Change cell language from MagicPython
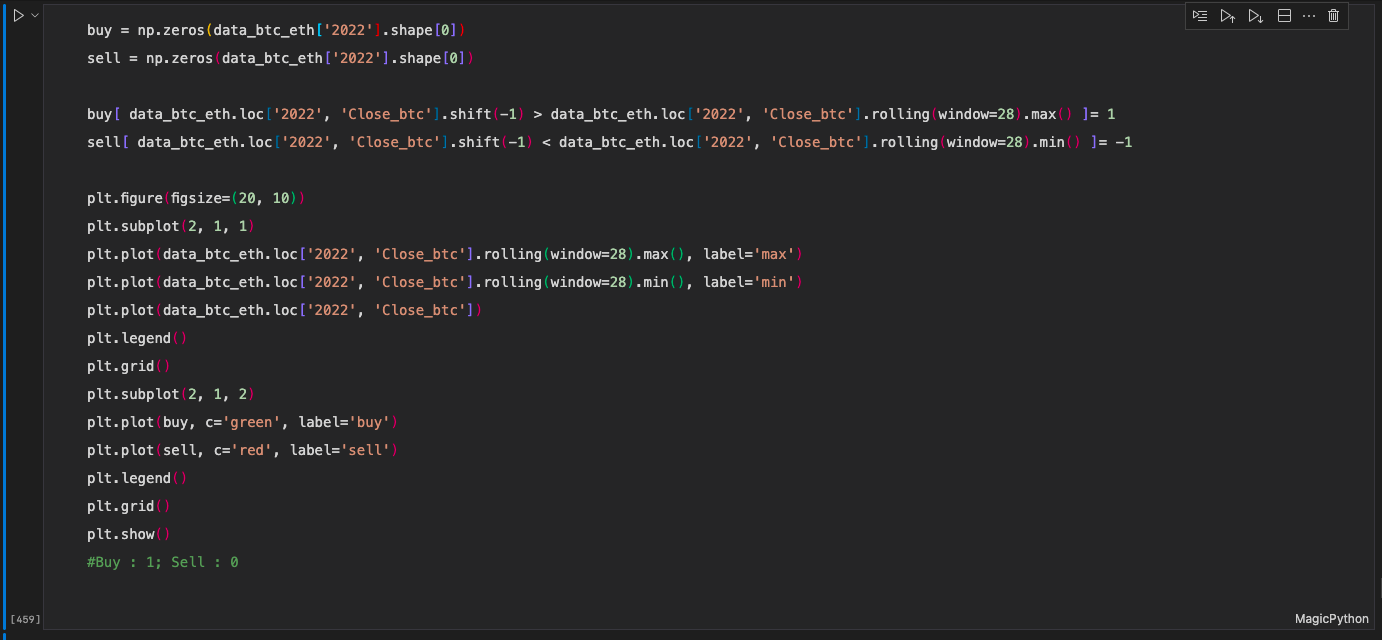The image size is (1382, 640). pyautogui.click(x=1331, y=619)
